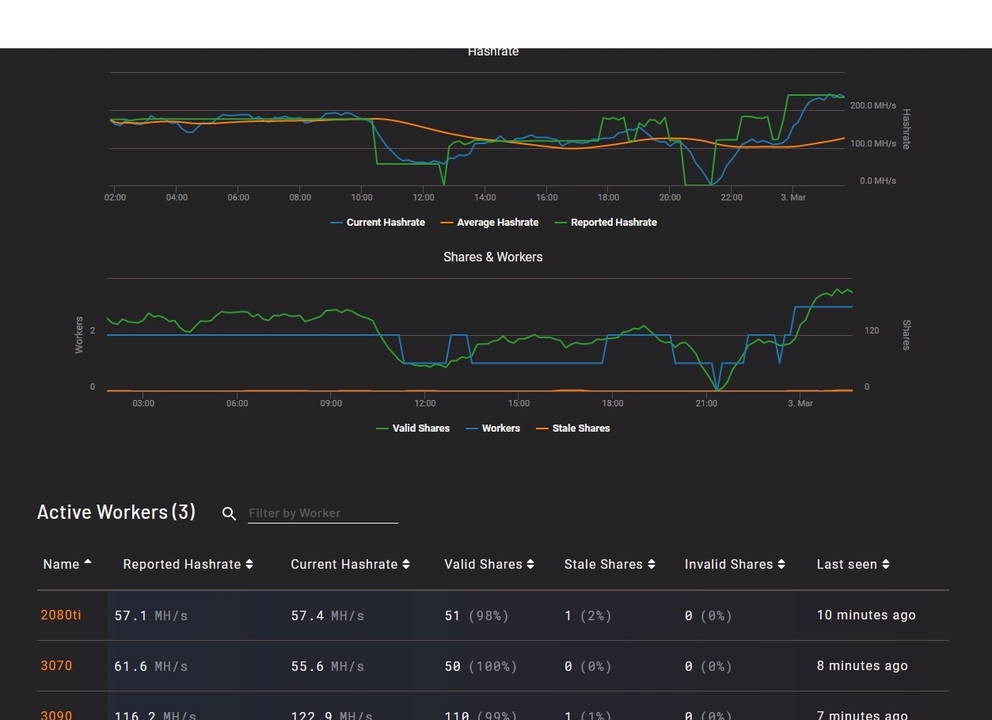
Task: Toggle Current Hashrate series in legend
Action: tap(378, 223)
